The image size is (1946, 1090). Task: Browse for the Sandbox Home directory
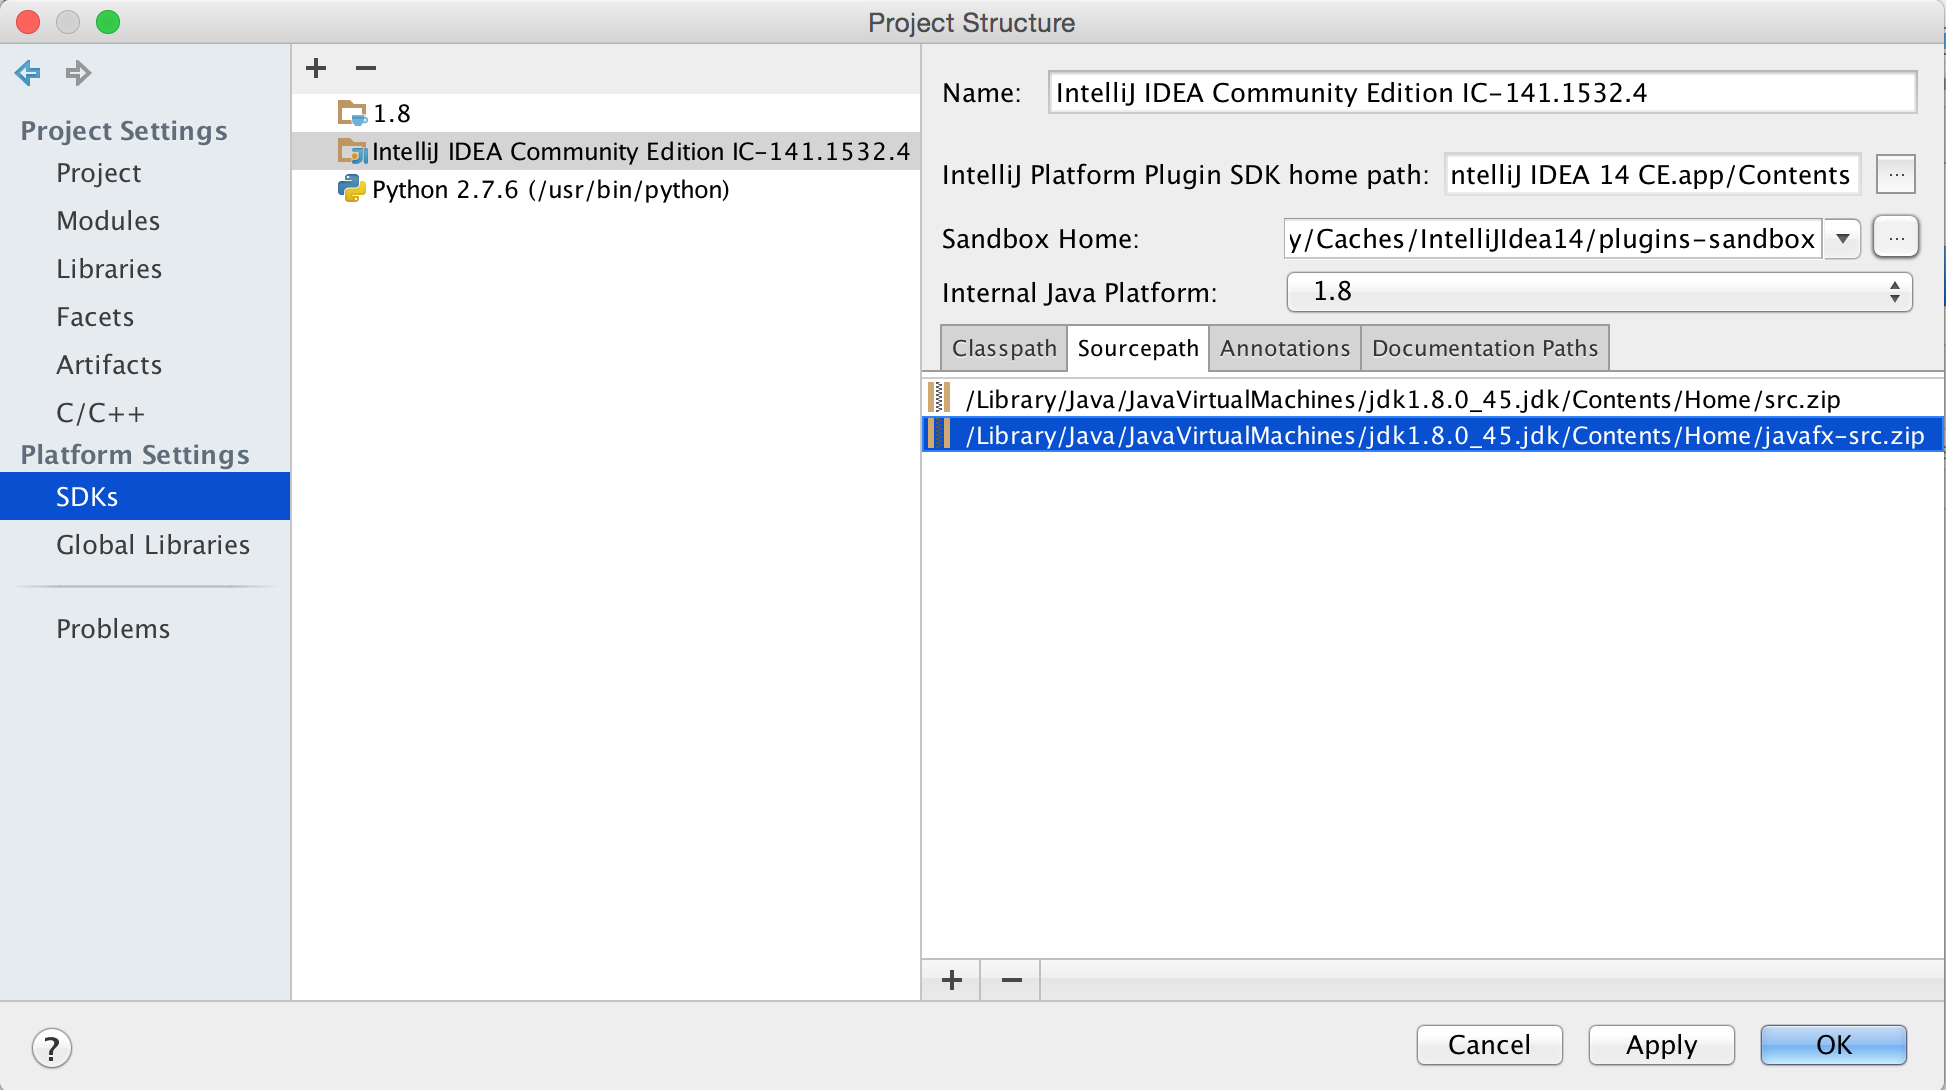[1895, 237]
